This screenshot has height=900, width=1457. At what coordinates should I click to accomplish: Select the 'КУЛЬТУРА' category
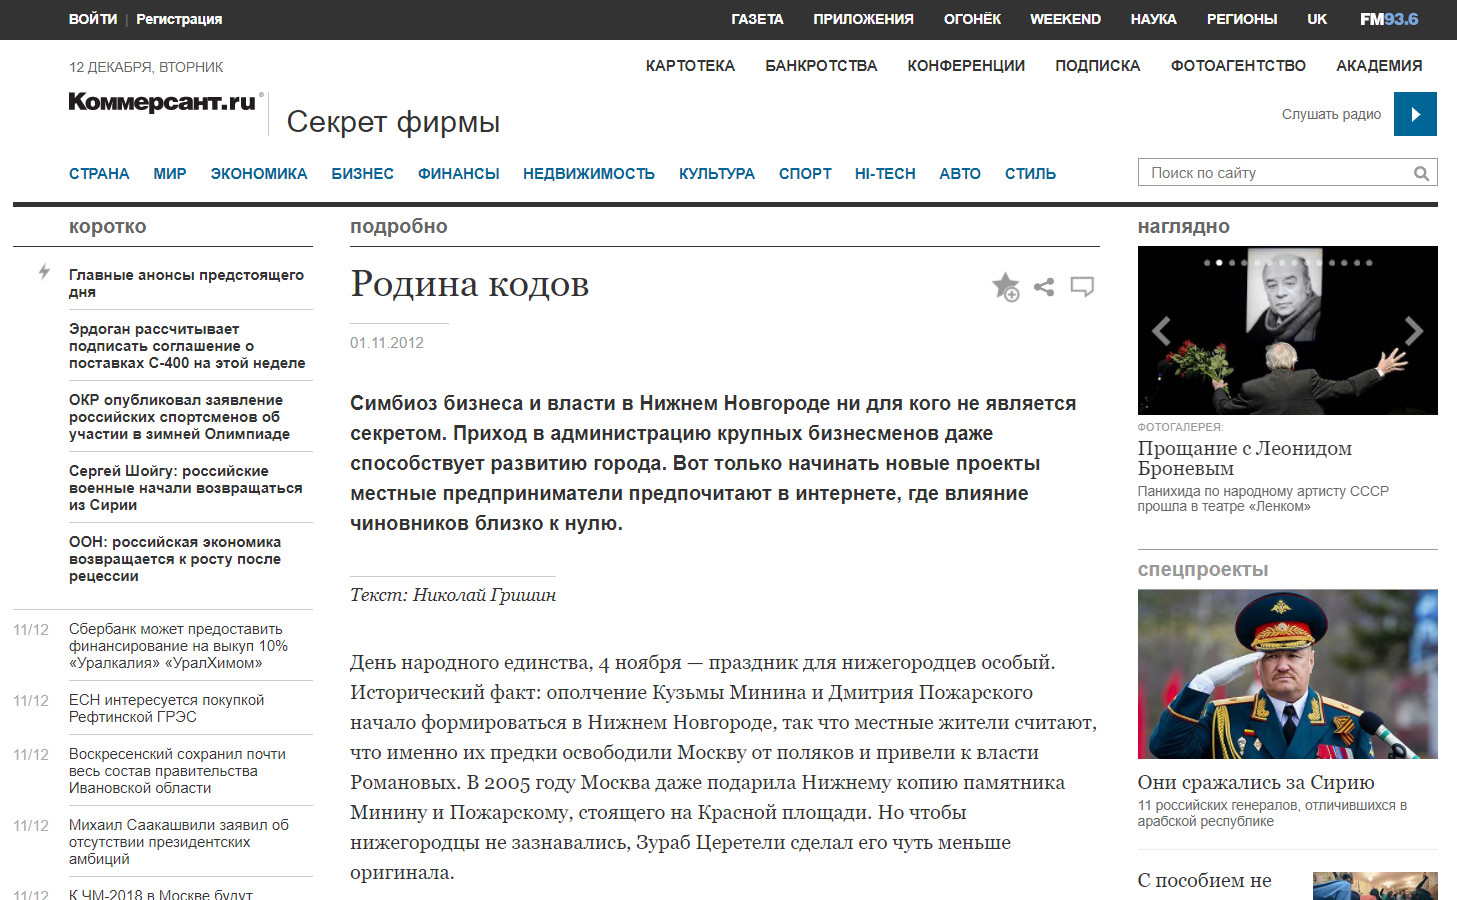717,174
